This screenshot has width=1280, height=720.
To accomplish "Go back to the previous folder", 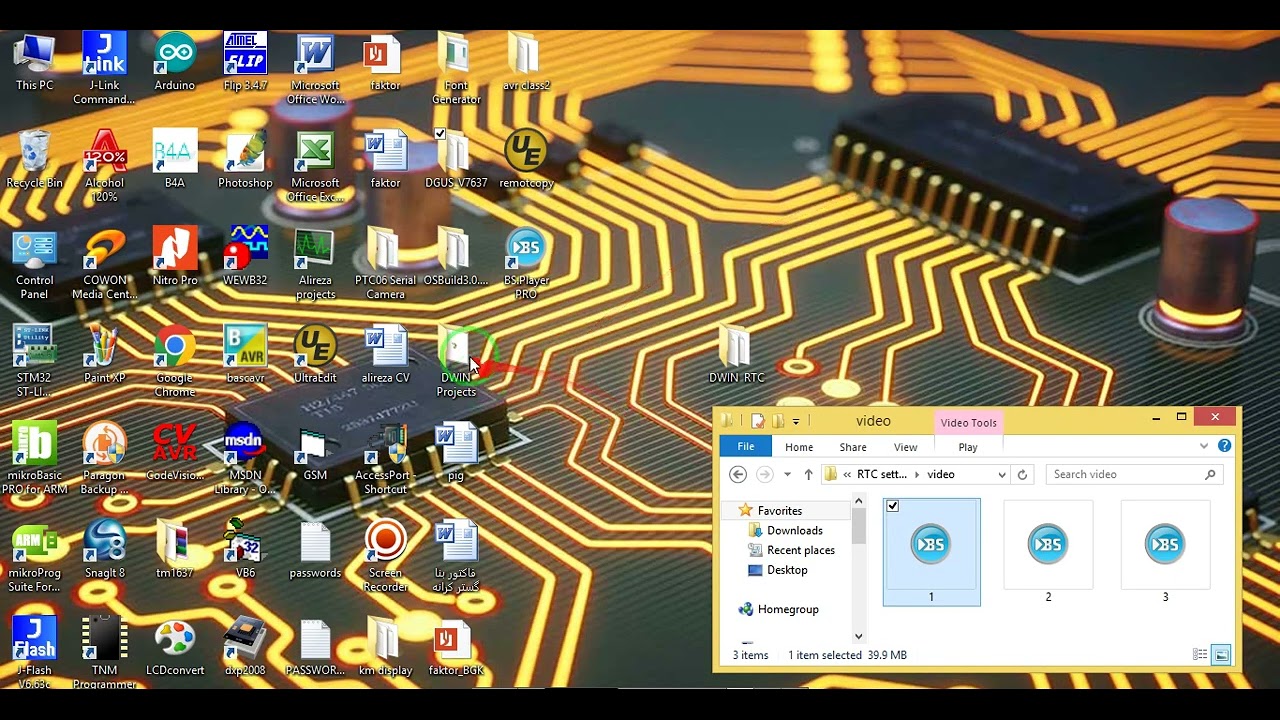I will pyautogui.click(x=738, y=475).
